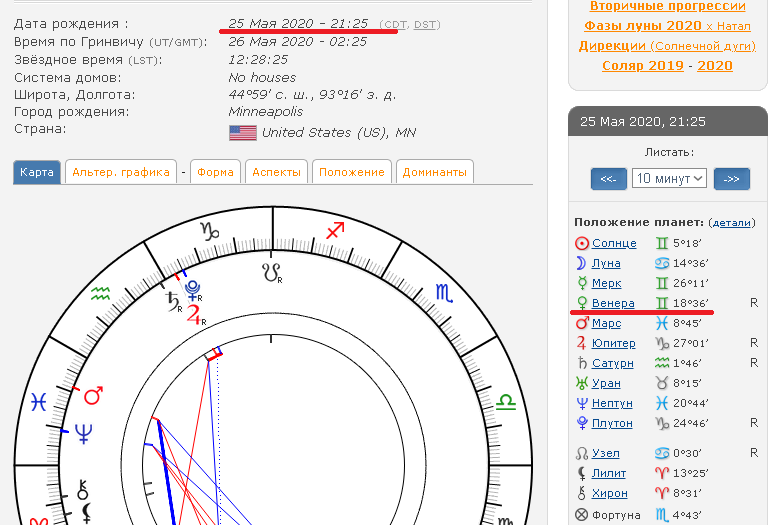The width and height of the screenshot is (773, 525).
Task: Click the Capricorn sign icon in Jupiter row
Action: pyautogui.click(x=662, y=344)
